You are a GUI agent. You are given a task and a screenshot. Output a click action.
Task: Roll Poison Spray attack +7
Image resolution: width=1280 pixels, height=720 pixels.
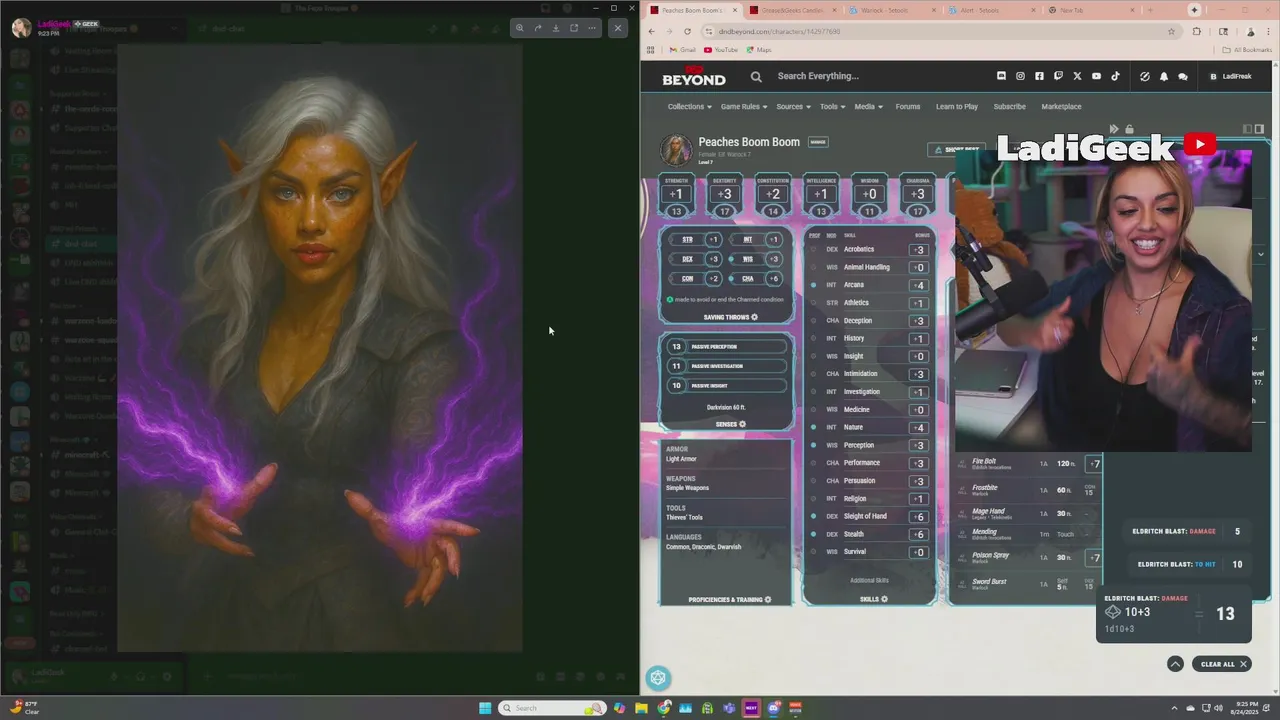tap(1094, 557)
